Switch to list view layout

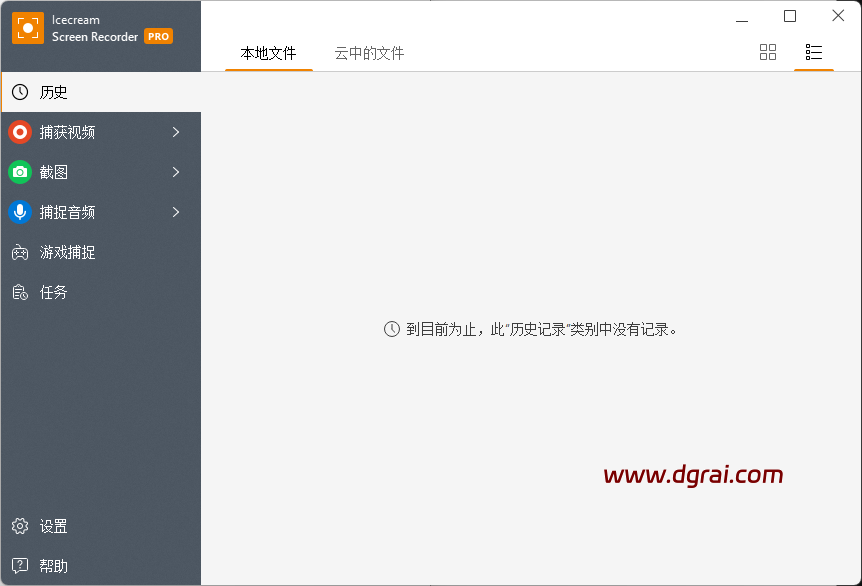[814, 52]
